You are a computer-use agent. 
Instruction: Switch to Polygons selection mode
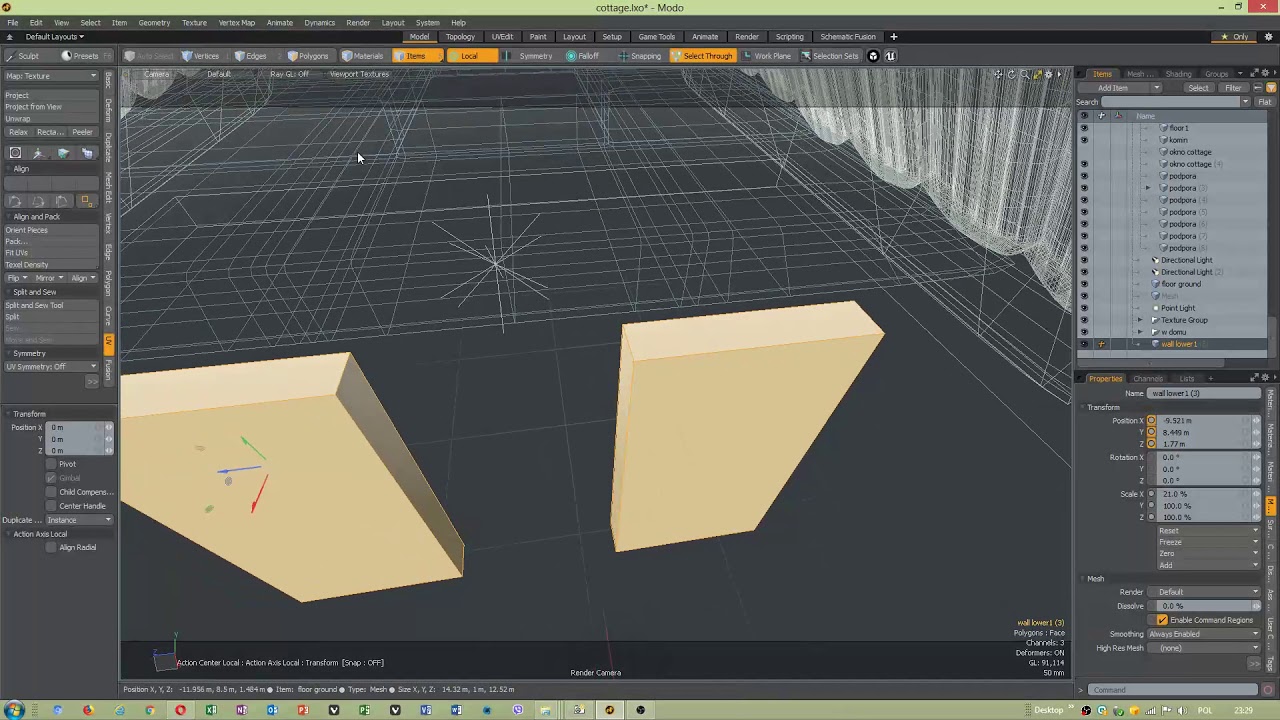point(308,56)
